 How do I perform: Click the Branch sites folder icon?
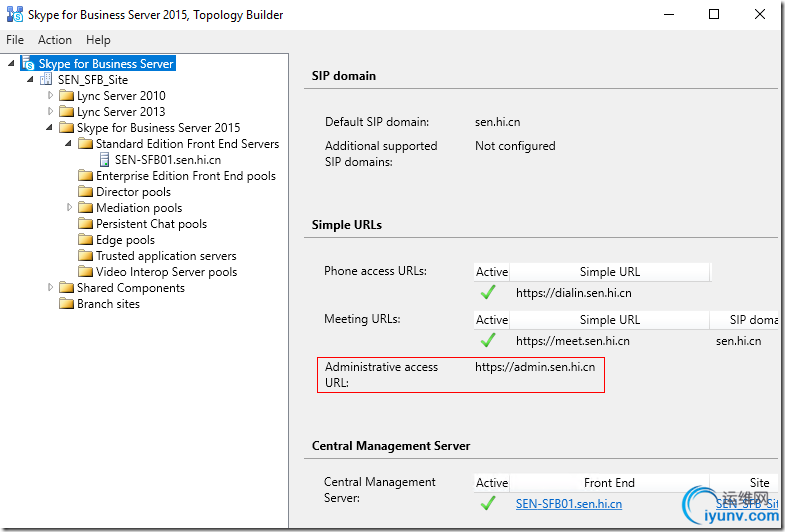click(66, 304)
